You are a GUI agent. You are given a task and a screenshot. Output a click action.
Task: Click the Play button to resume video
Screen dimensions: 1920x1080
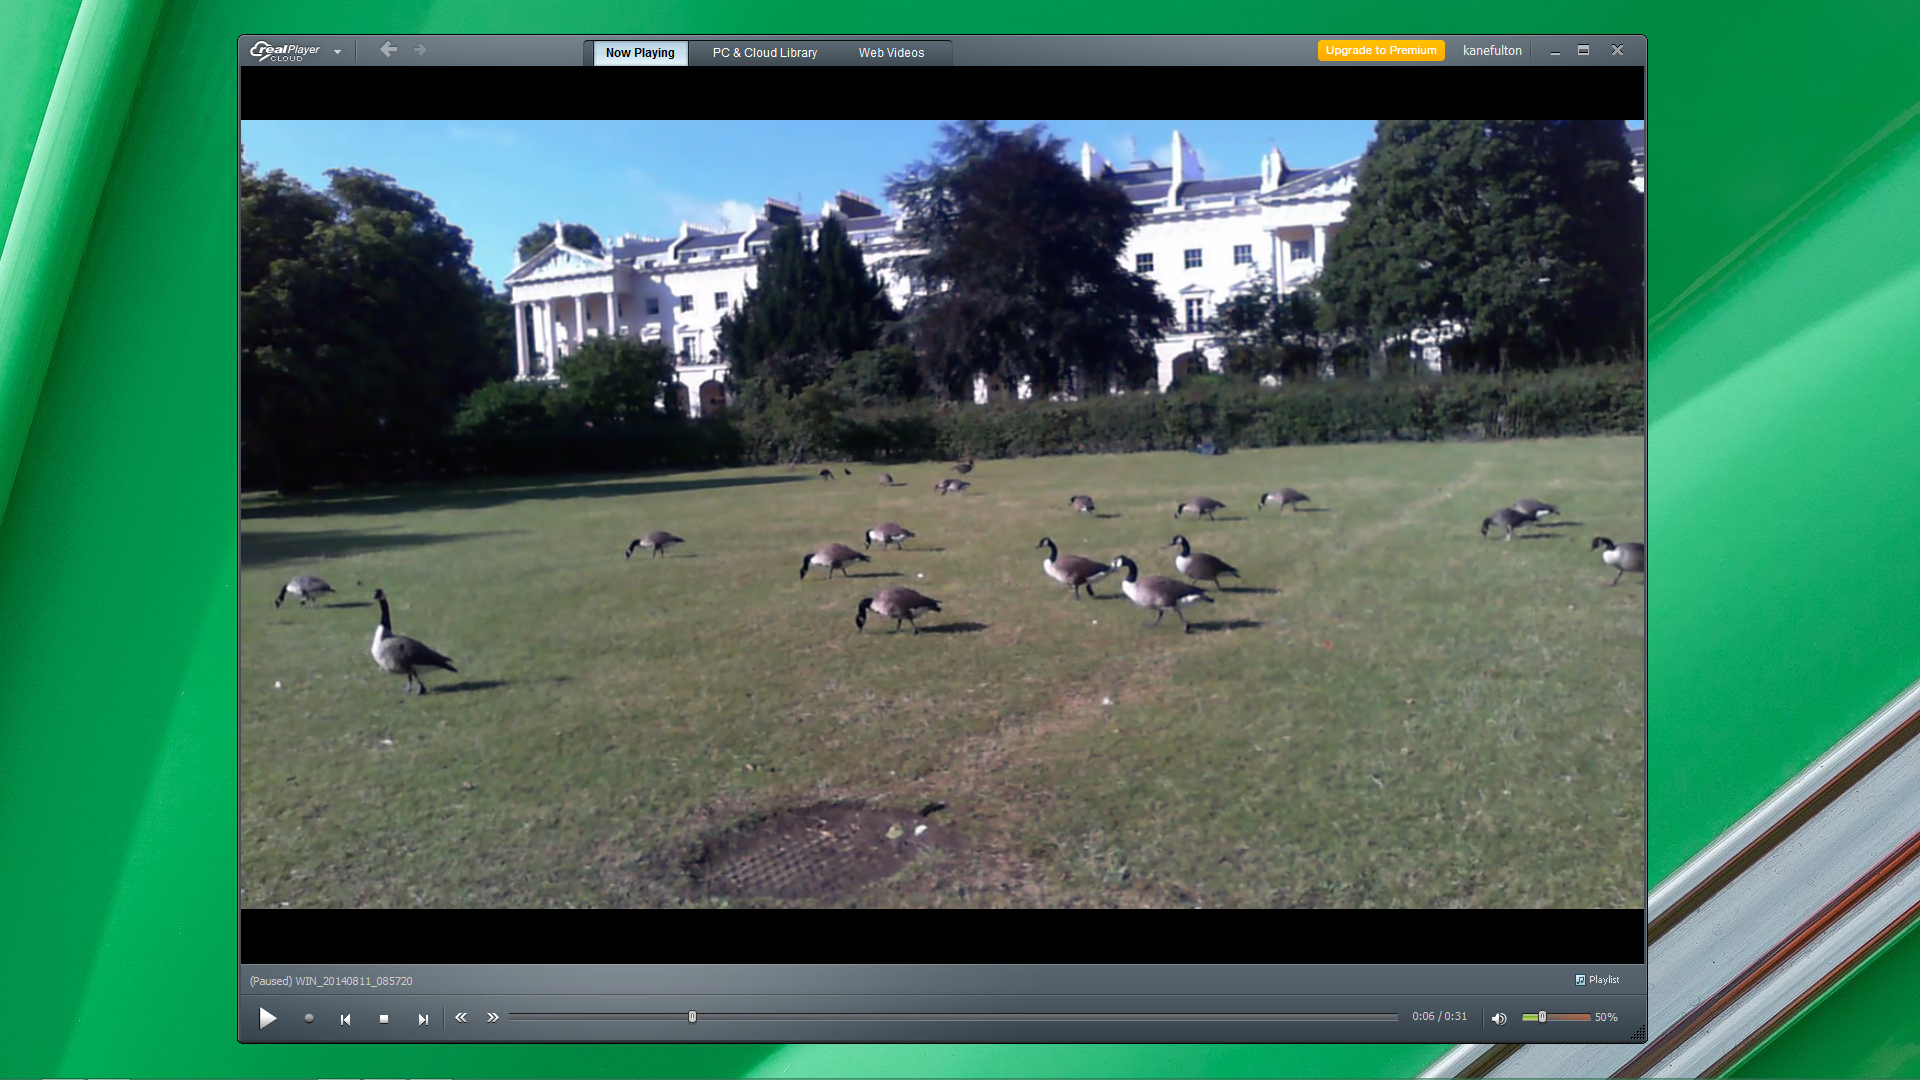(268, 1017)
